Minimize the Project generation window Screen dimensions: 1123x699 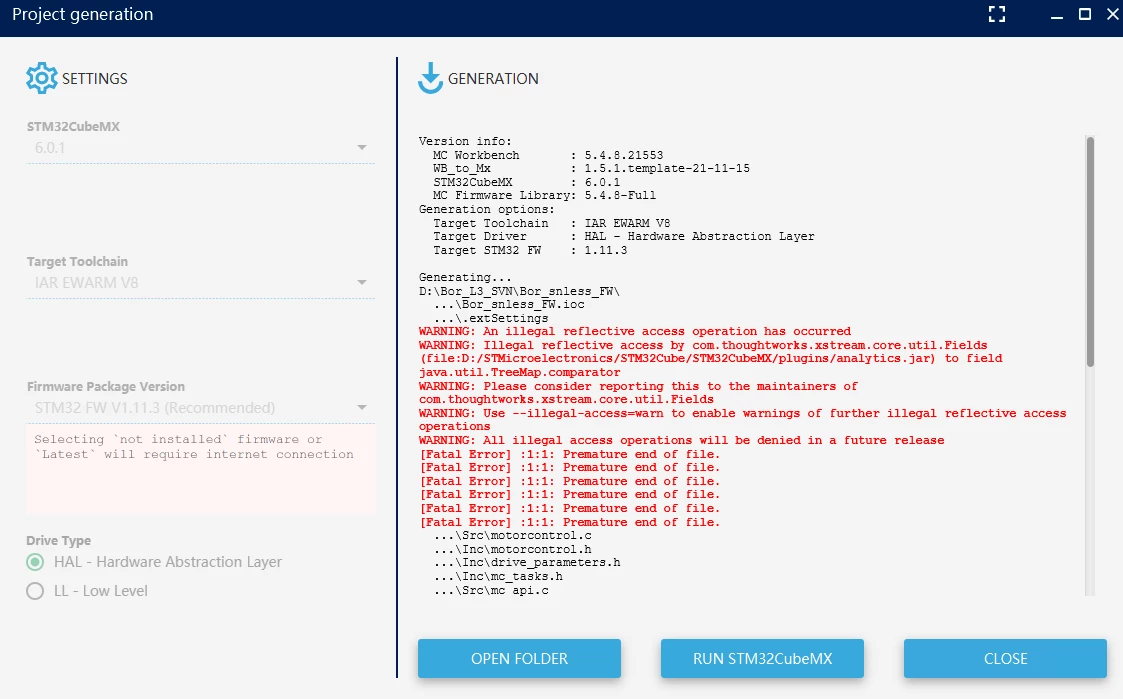point(1056,15)
